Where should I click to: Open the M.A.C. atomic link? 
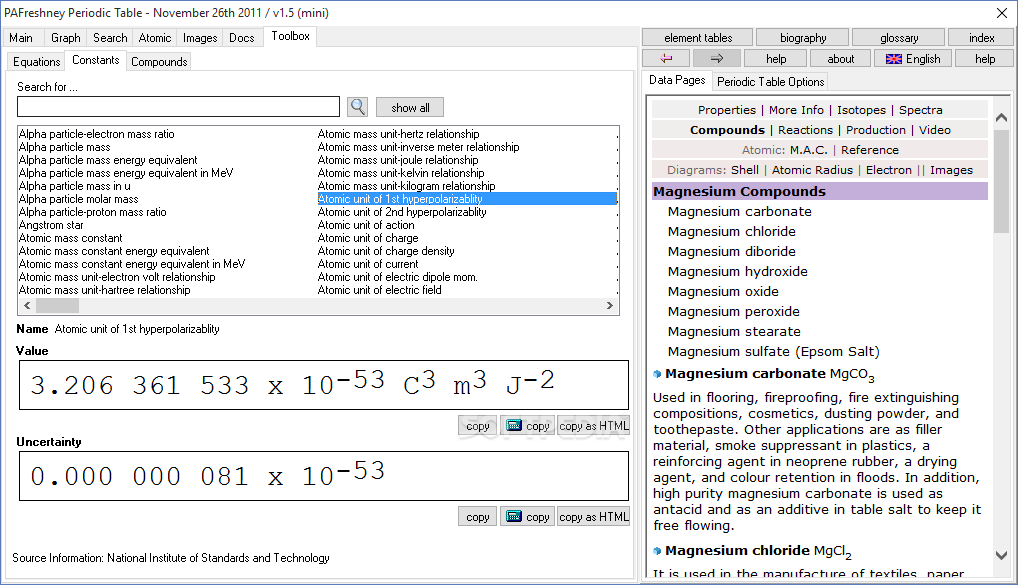(808, 150)
